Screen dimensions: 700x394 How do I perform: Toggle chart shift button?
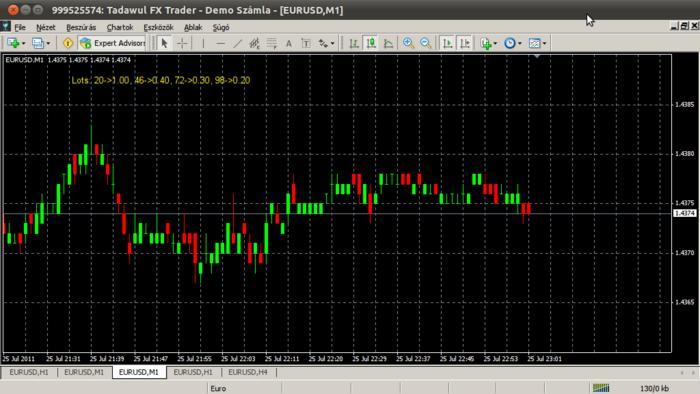coord(465,43)
